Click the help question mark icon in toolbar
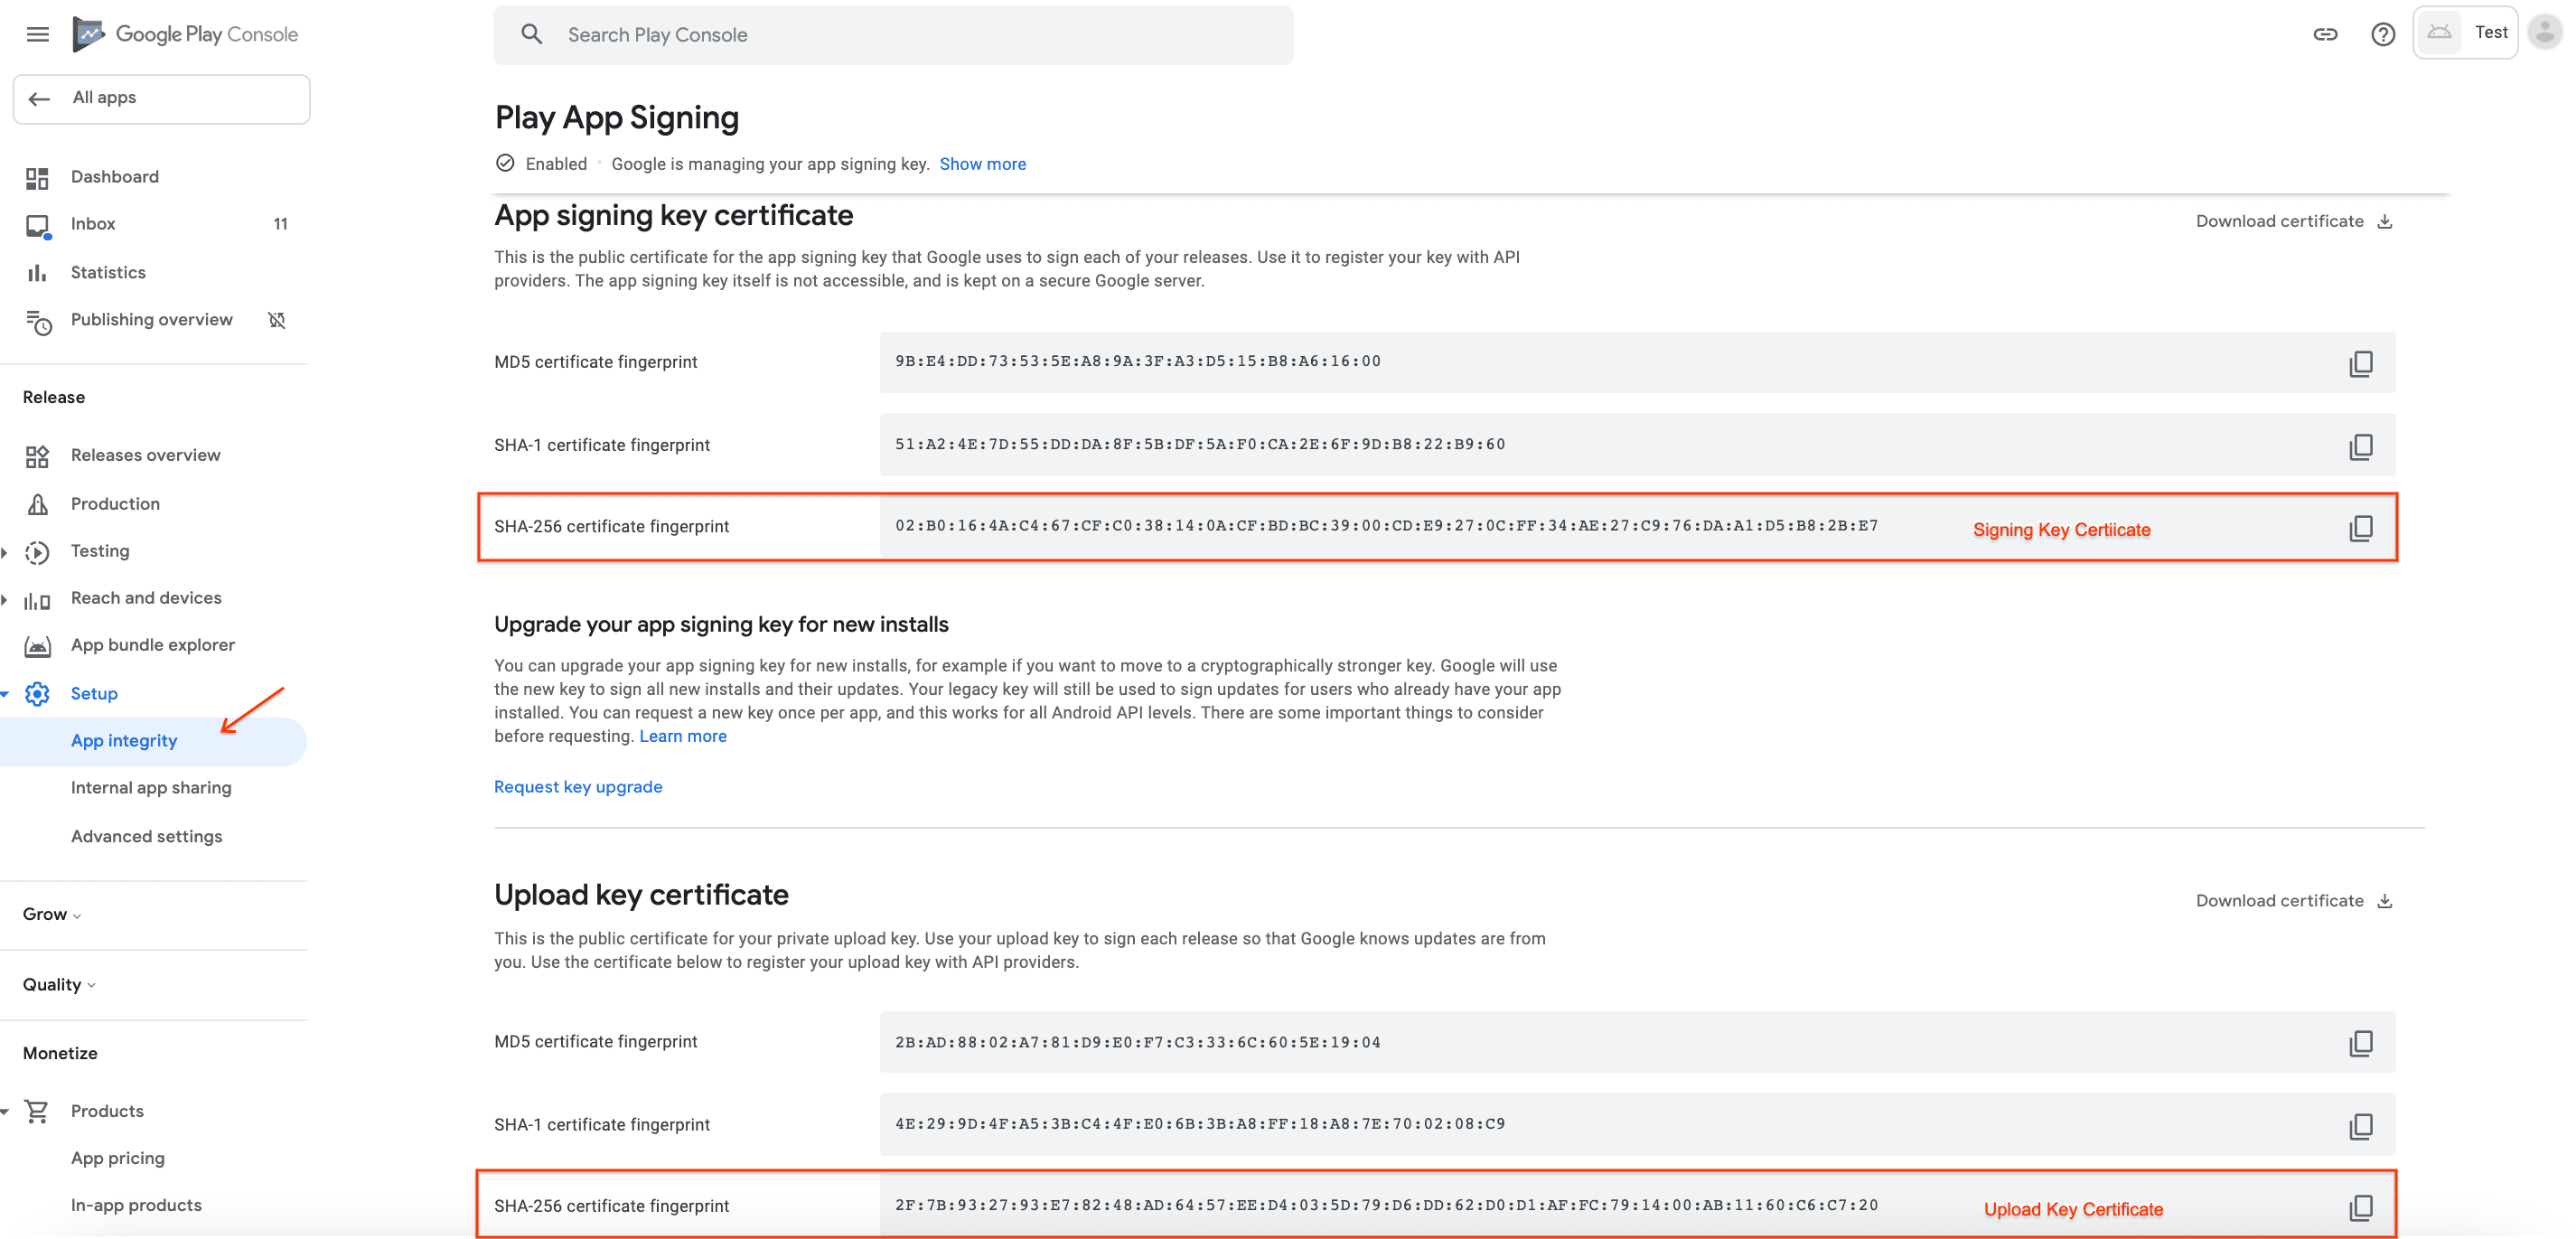The width and height of the screenshot is (2576, 1239). [x=2384, y=33]
